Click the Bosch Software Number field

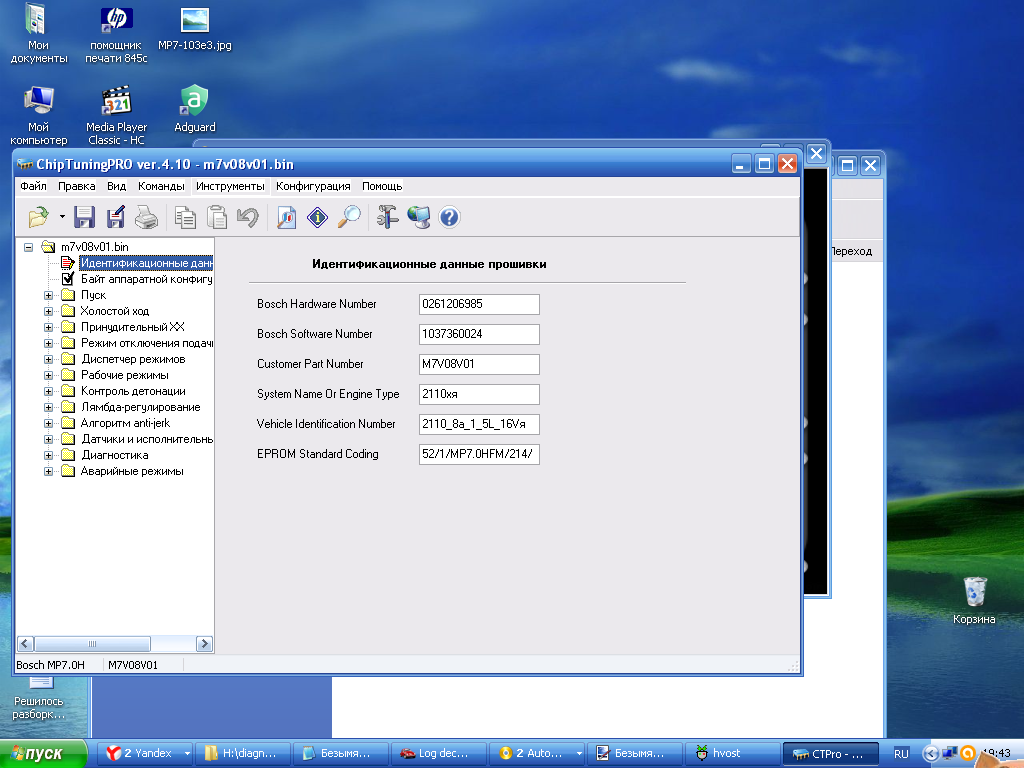(x=479, y=334)
